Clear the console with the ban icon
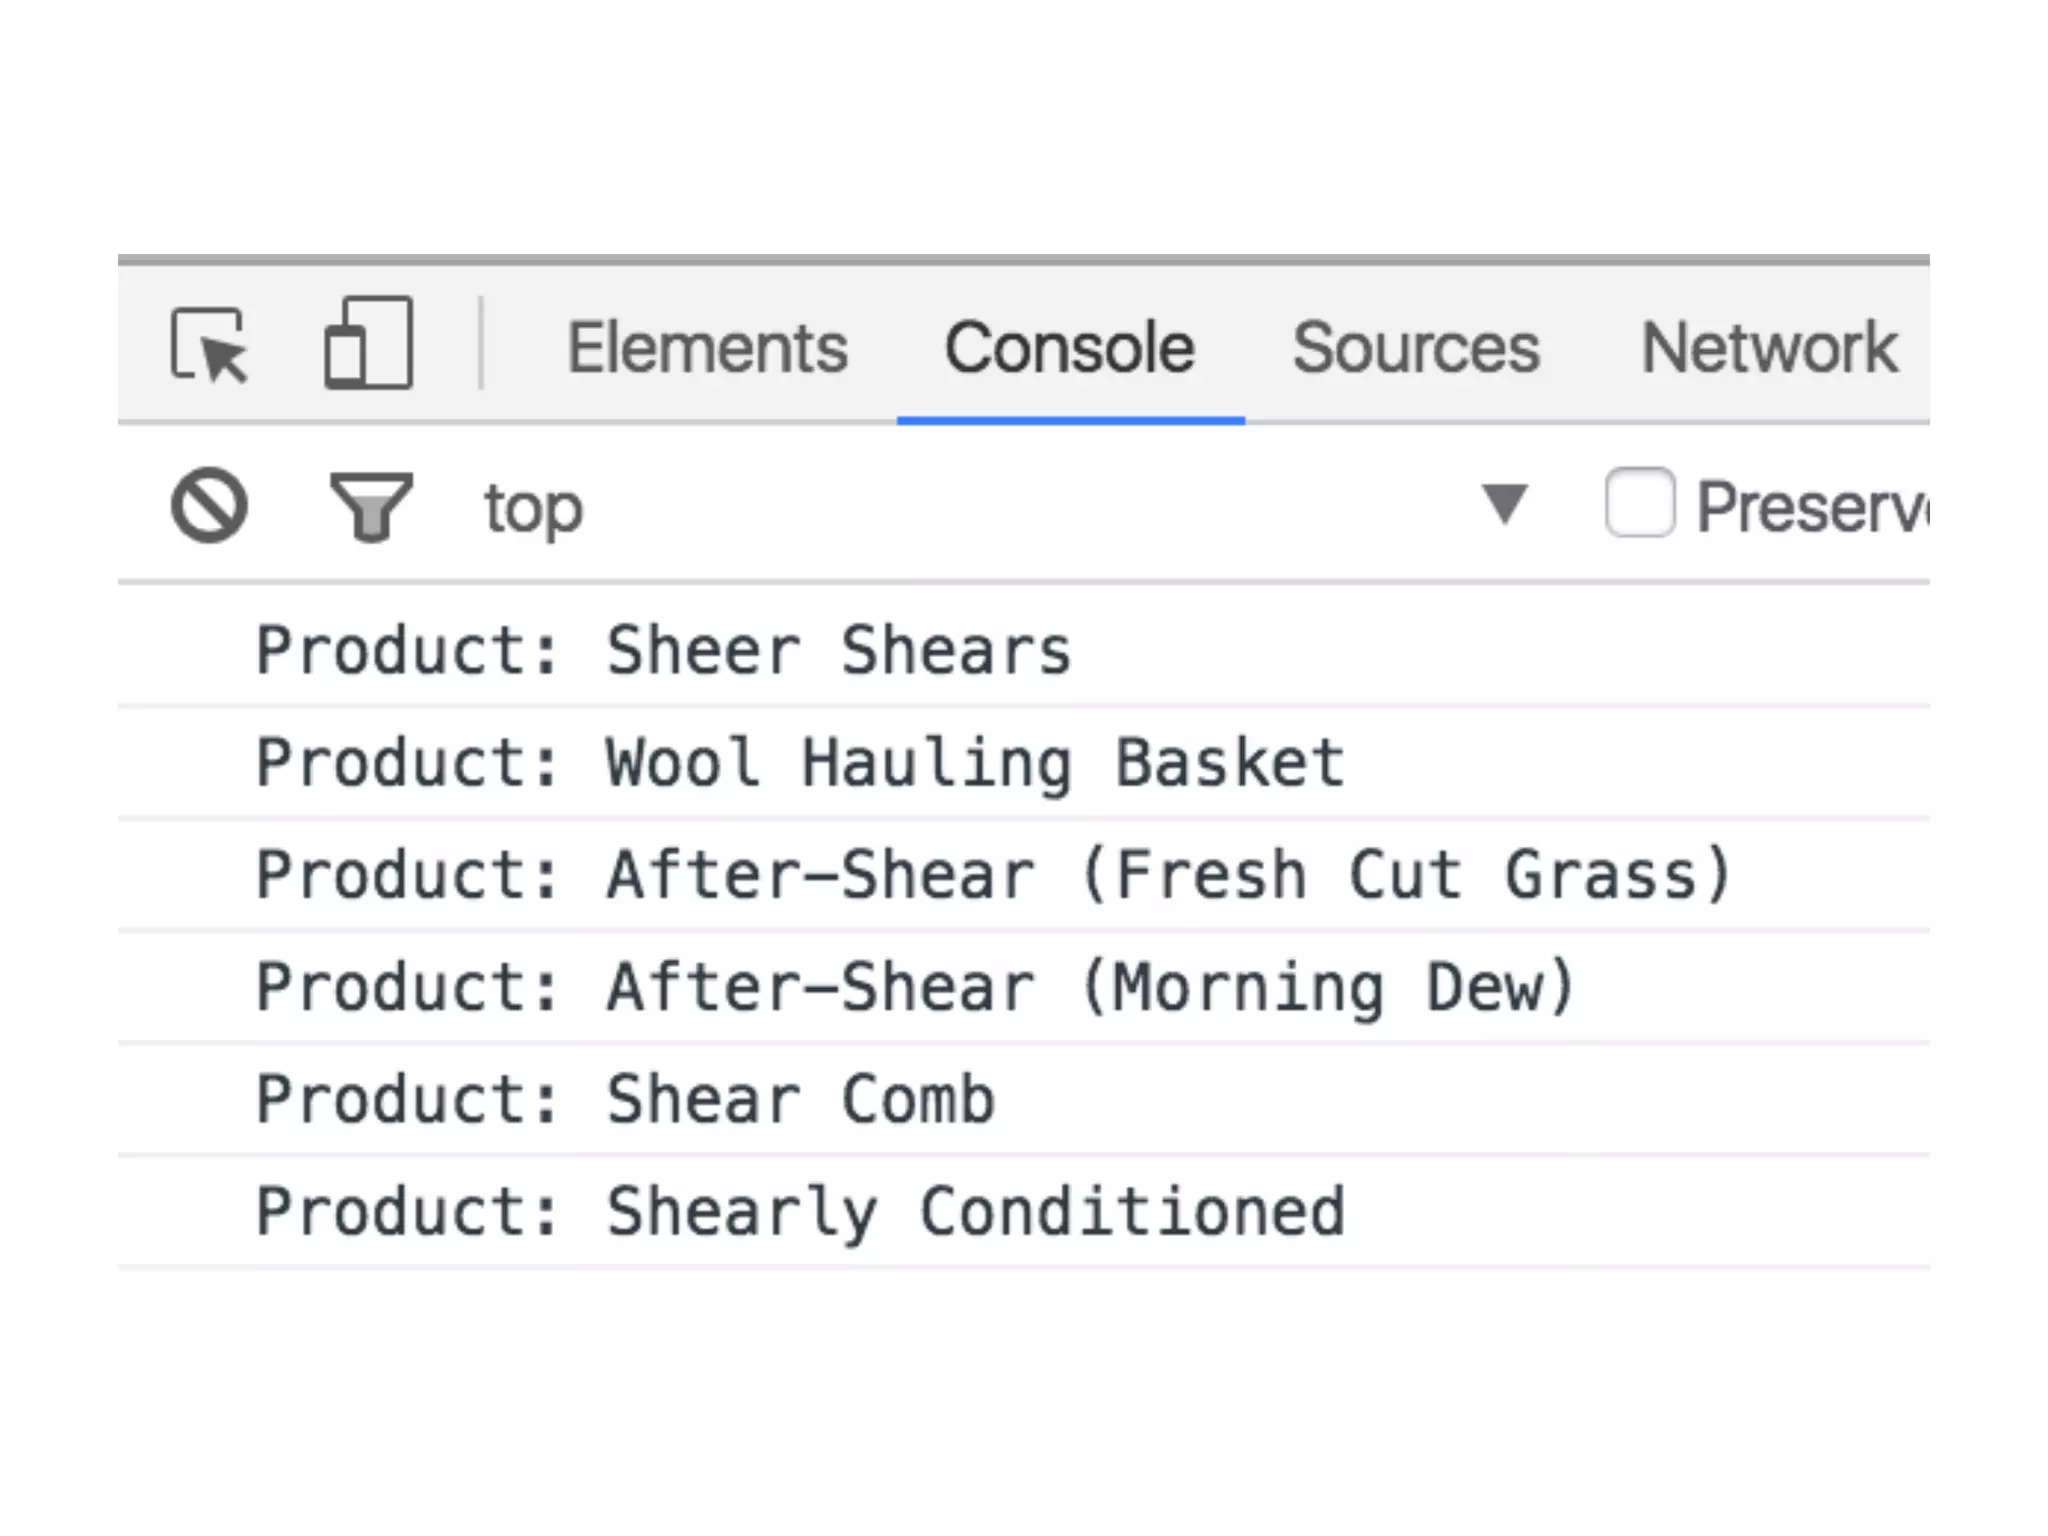The width and height of the screenshot is (2048, 1536). (209, 505)
